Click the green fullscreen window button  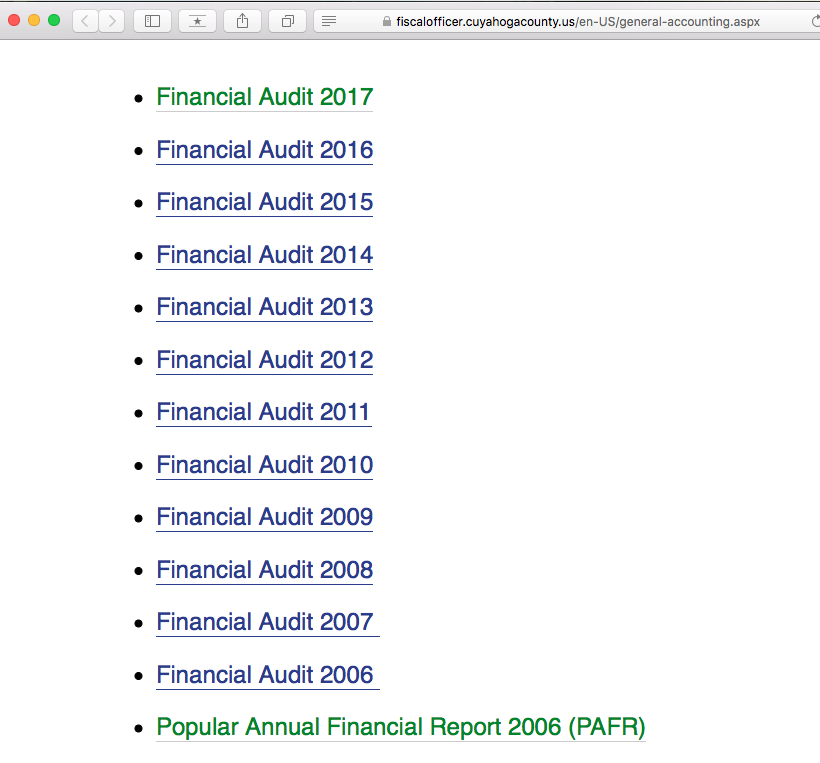pyautogui.click(x=54, y=20)
